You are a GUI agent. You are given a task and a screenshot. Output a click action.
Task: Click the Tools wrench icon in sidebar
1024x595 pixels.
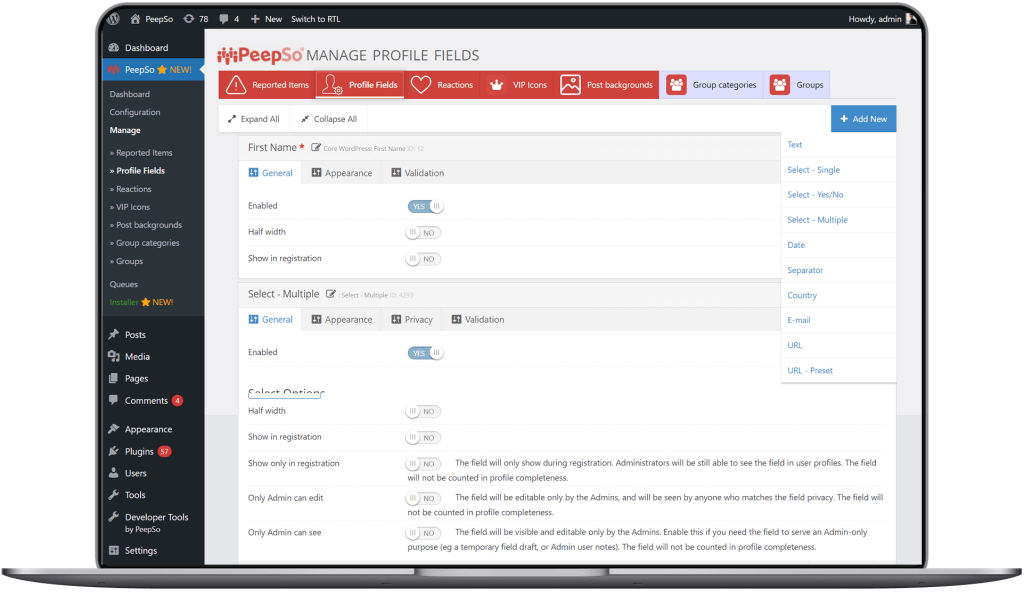tap(114, 495)
